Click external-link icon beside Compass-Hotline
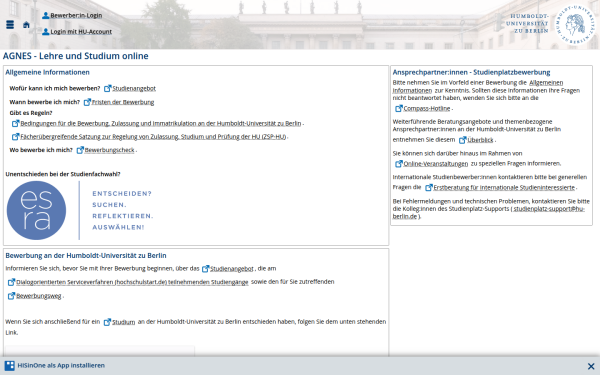This screenshot has height=375, width=600. [x=399, y=108]
